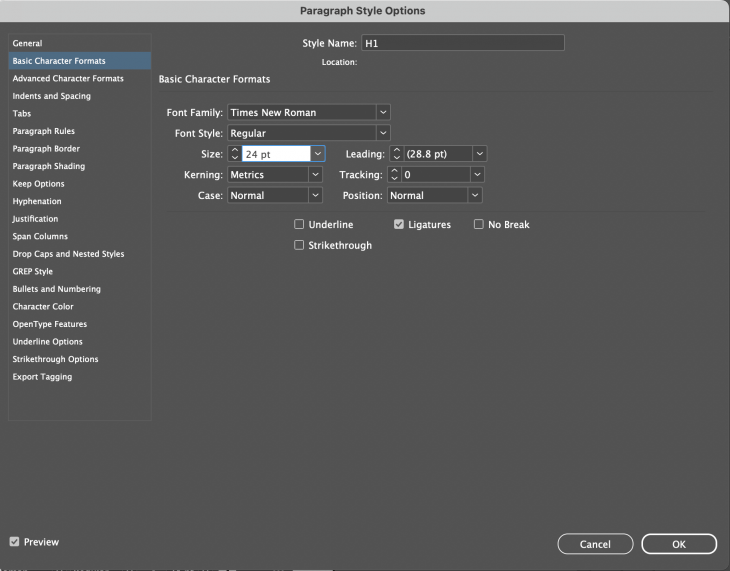The width and height of the screenshot is (730, 571).
Task: Toggle the No Break checkbox
Action: (x=479, y=225)
